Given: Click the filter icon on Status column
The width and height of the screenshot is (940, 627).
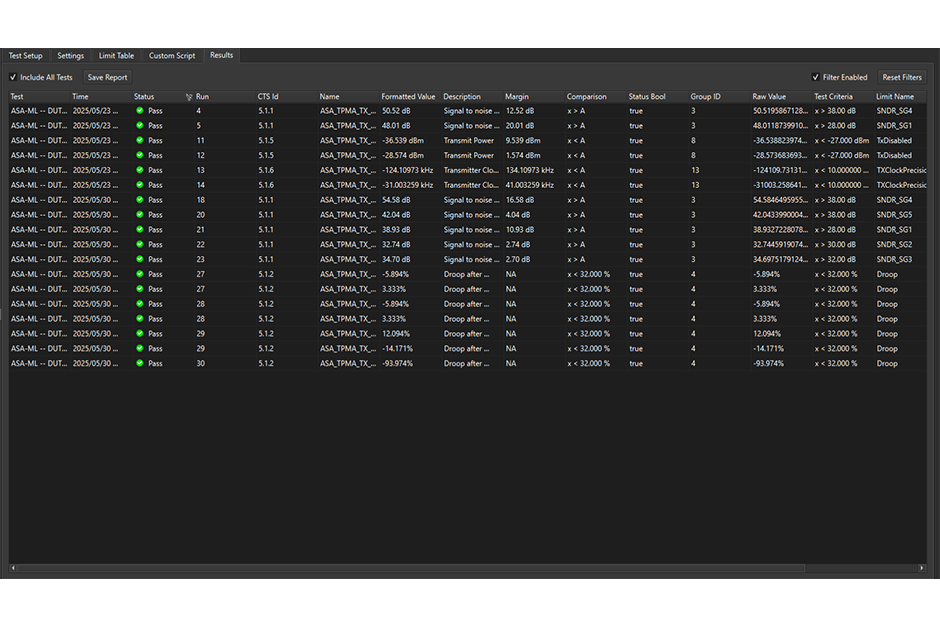Looking at the screenshot, I should (x=189, y=97).
